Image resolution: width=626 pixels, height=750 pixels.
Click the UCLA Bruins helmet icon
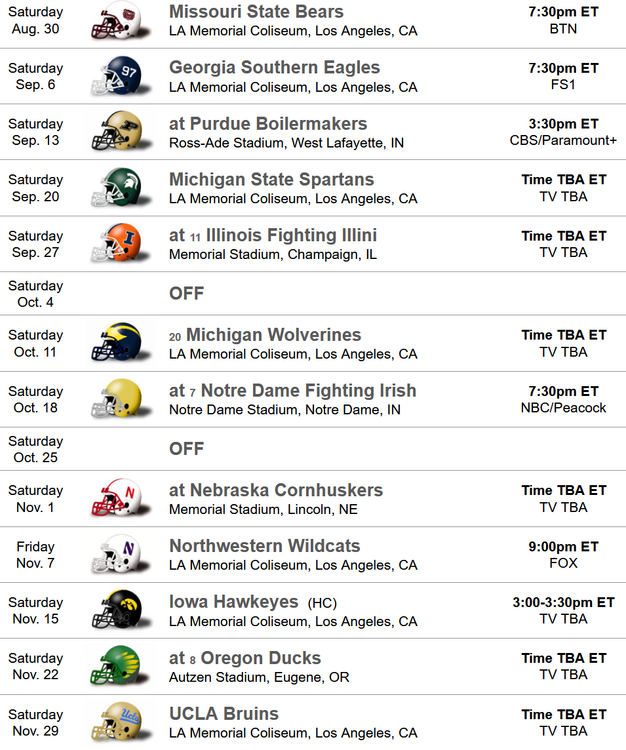(x=115, y=724)
